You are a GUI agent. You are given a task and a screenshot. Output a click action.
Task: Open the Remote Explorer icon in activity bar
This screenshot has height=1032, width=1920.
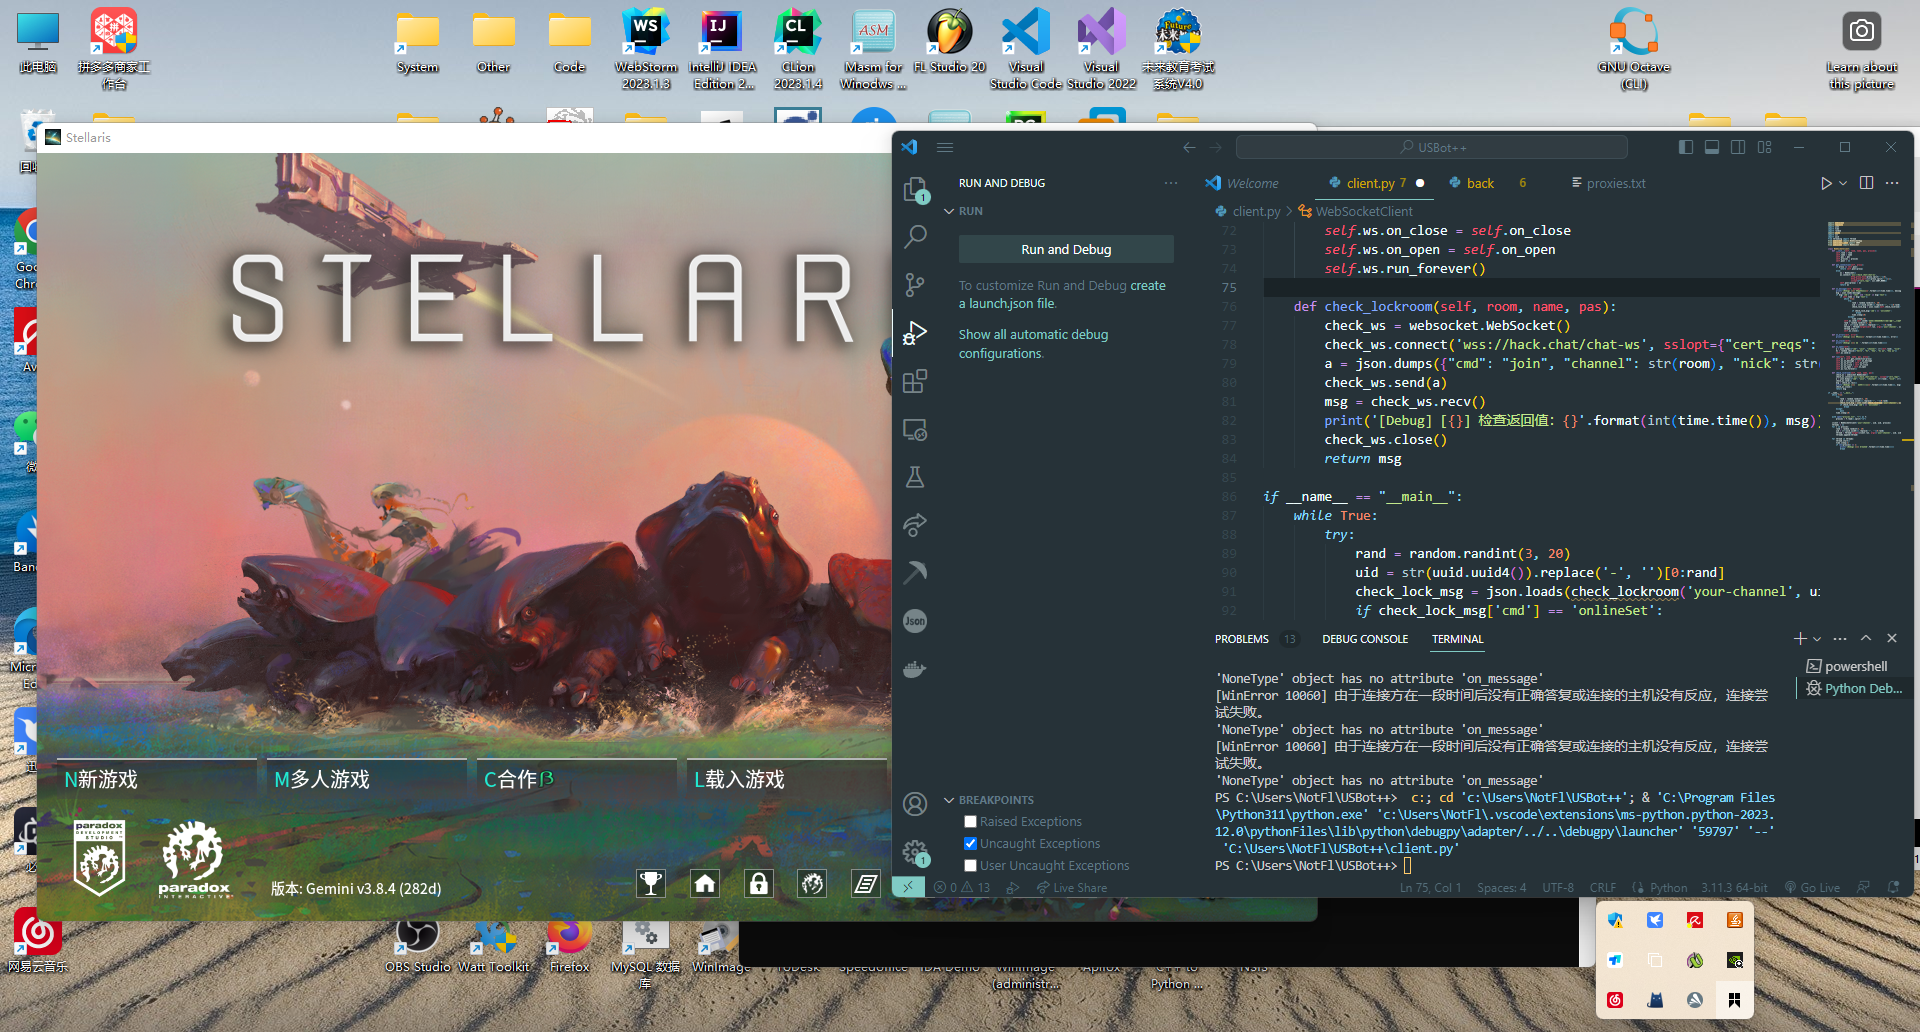pyautogui.click(x=915, y=429)
